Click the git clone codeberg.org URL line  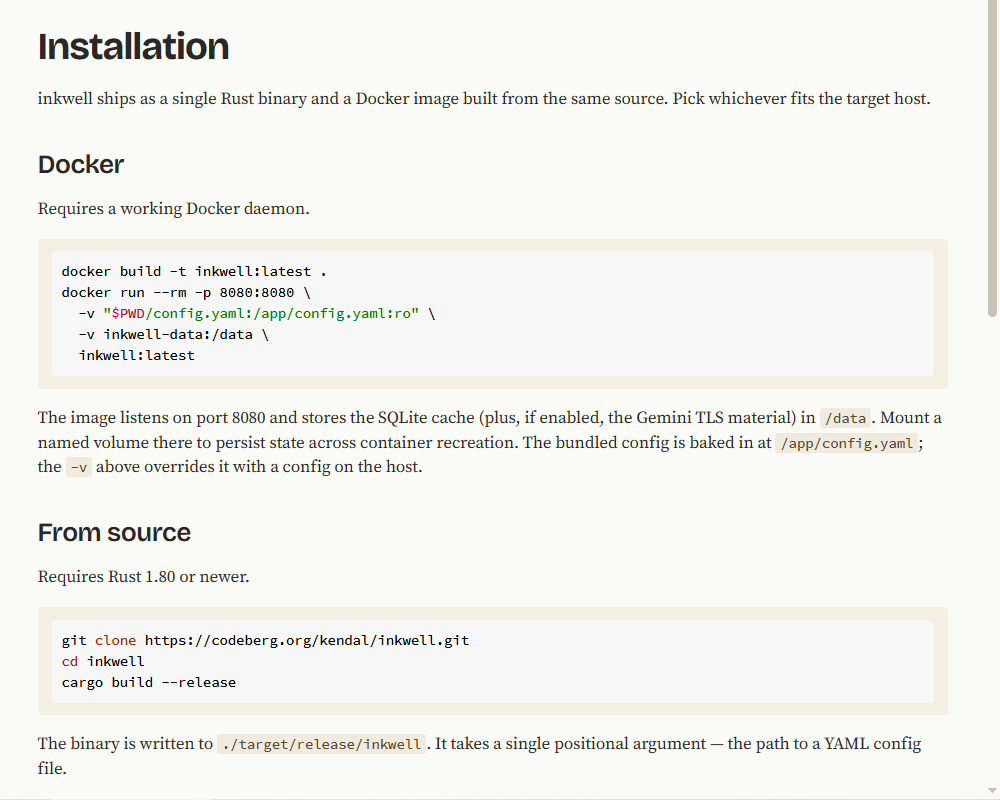click(265, 640)
